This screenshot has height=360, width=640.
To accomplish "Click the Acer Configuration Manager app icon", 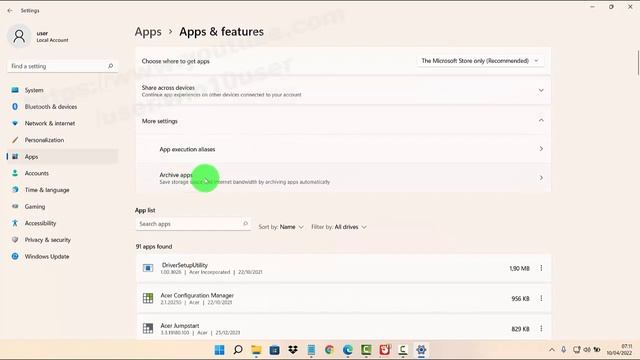I will [148, 298].
